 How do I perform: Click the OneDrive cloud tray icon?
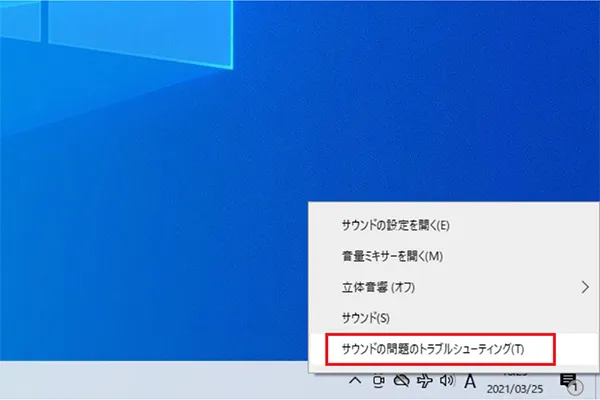402,380
